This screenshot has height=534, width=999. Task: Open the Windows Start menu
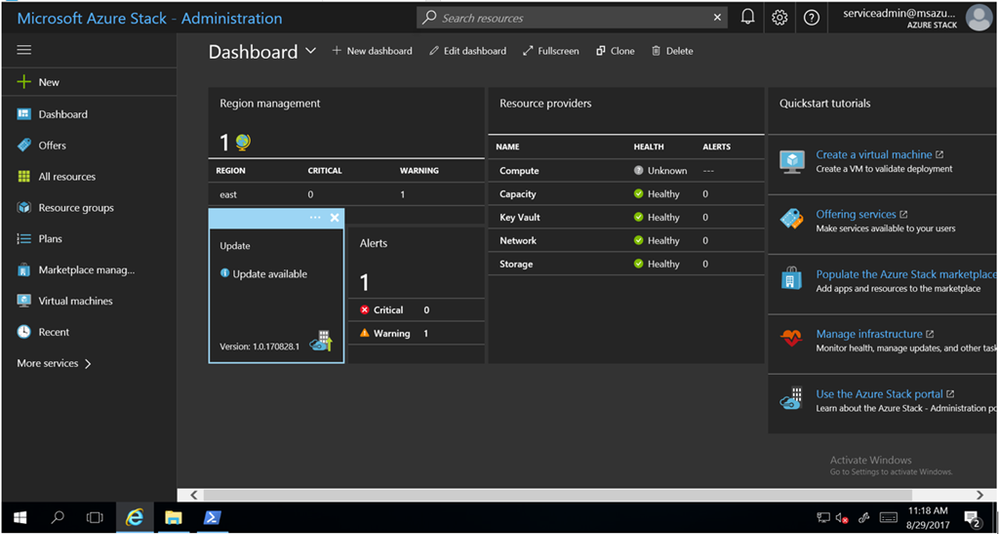pos(20,517)
